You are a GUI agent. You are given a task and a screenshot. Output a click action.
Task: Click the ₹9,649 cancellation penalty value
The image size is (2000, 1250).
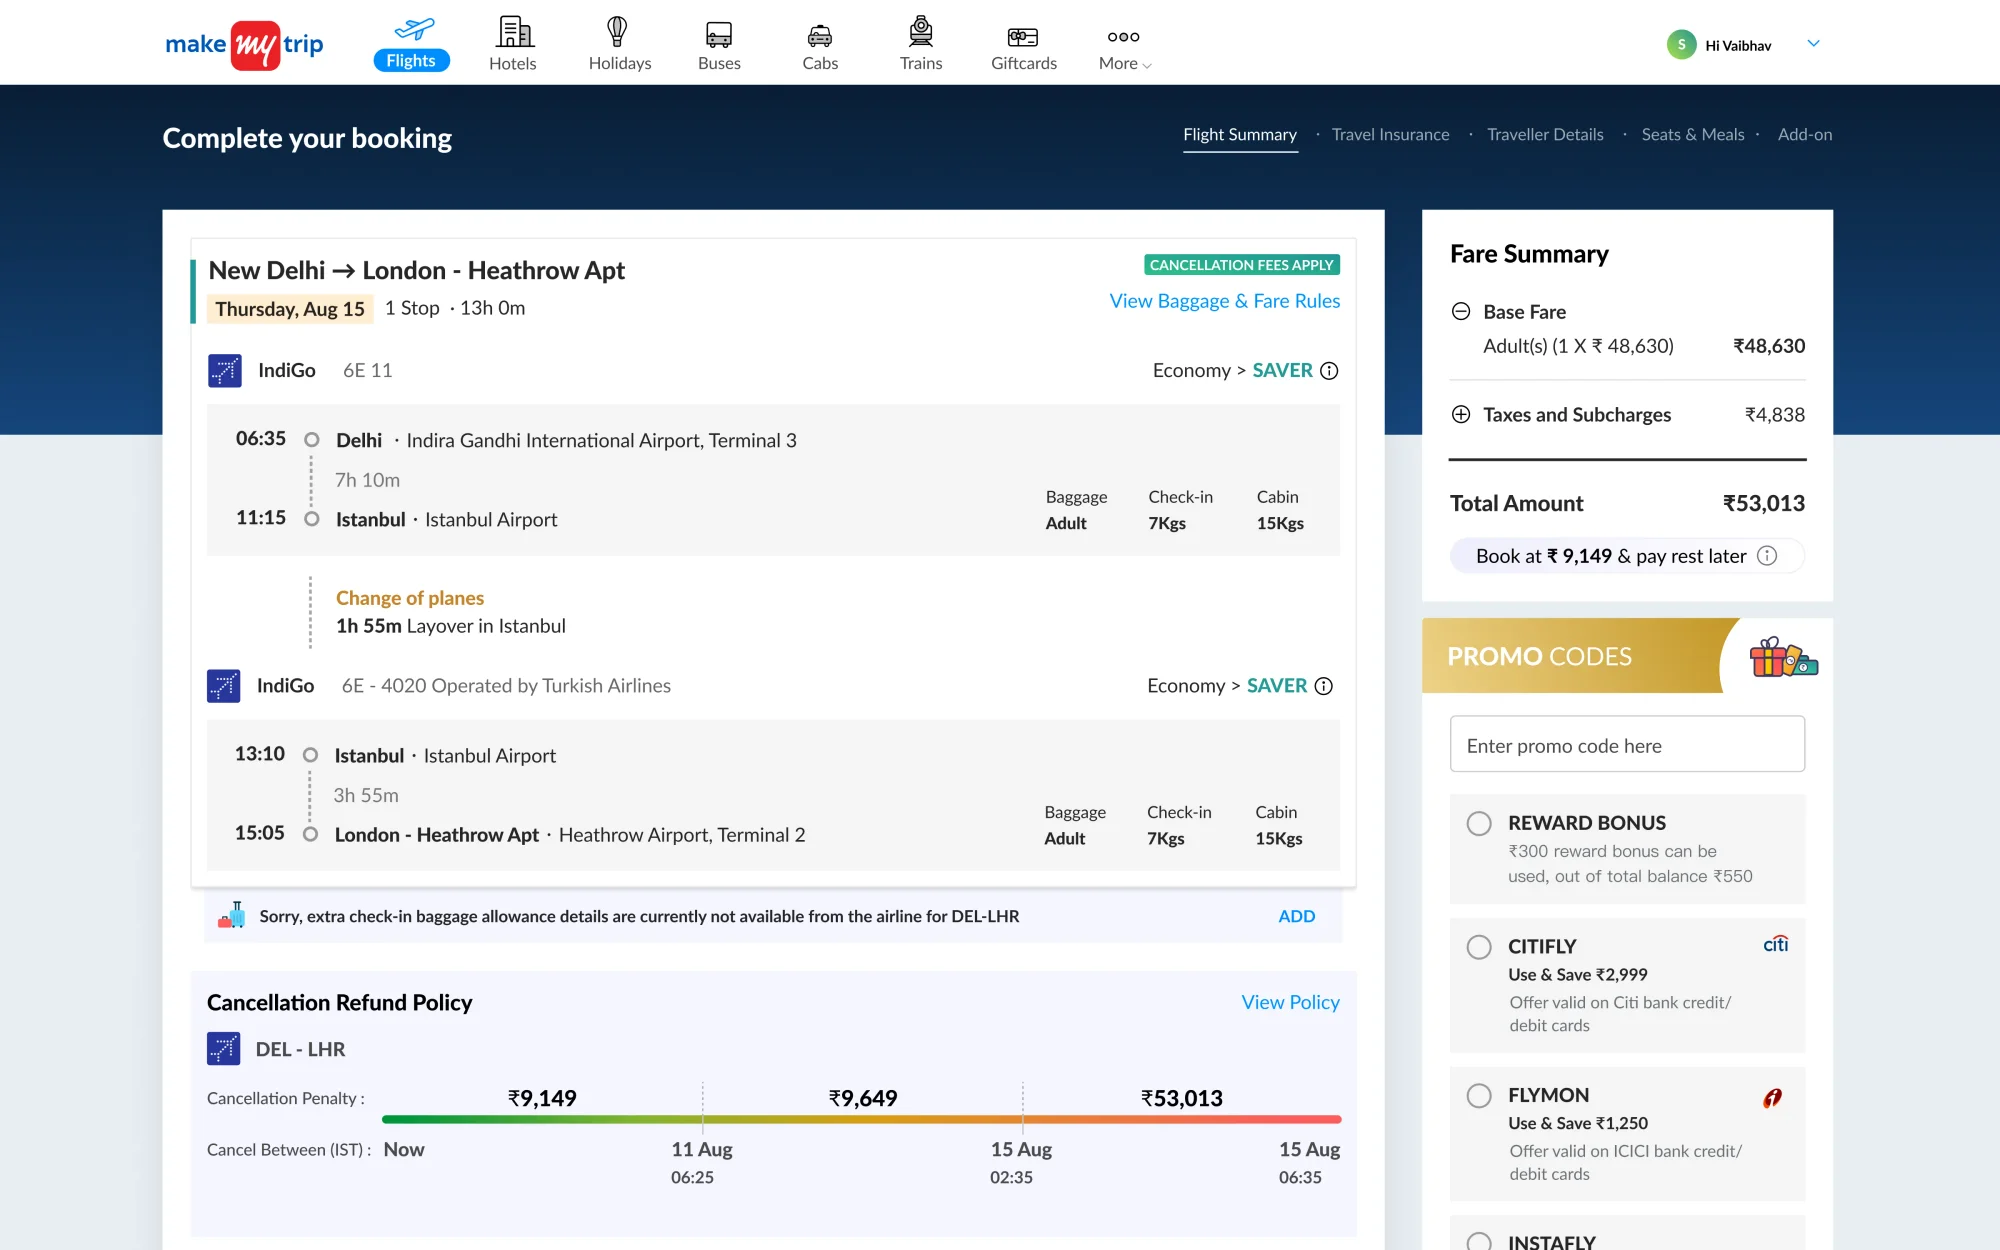click(863, 1099)
